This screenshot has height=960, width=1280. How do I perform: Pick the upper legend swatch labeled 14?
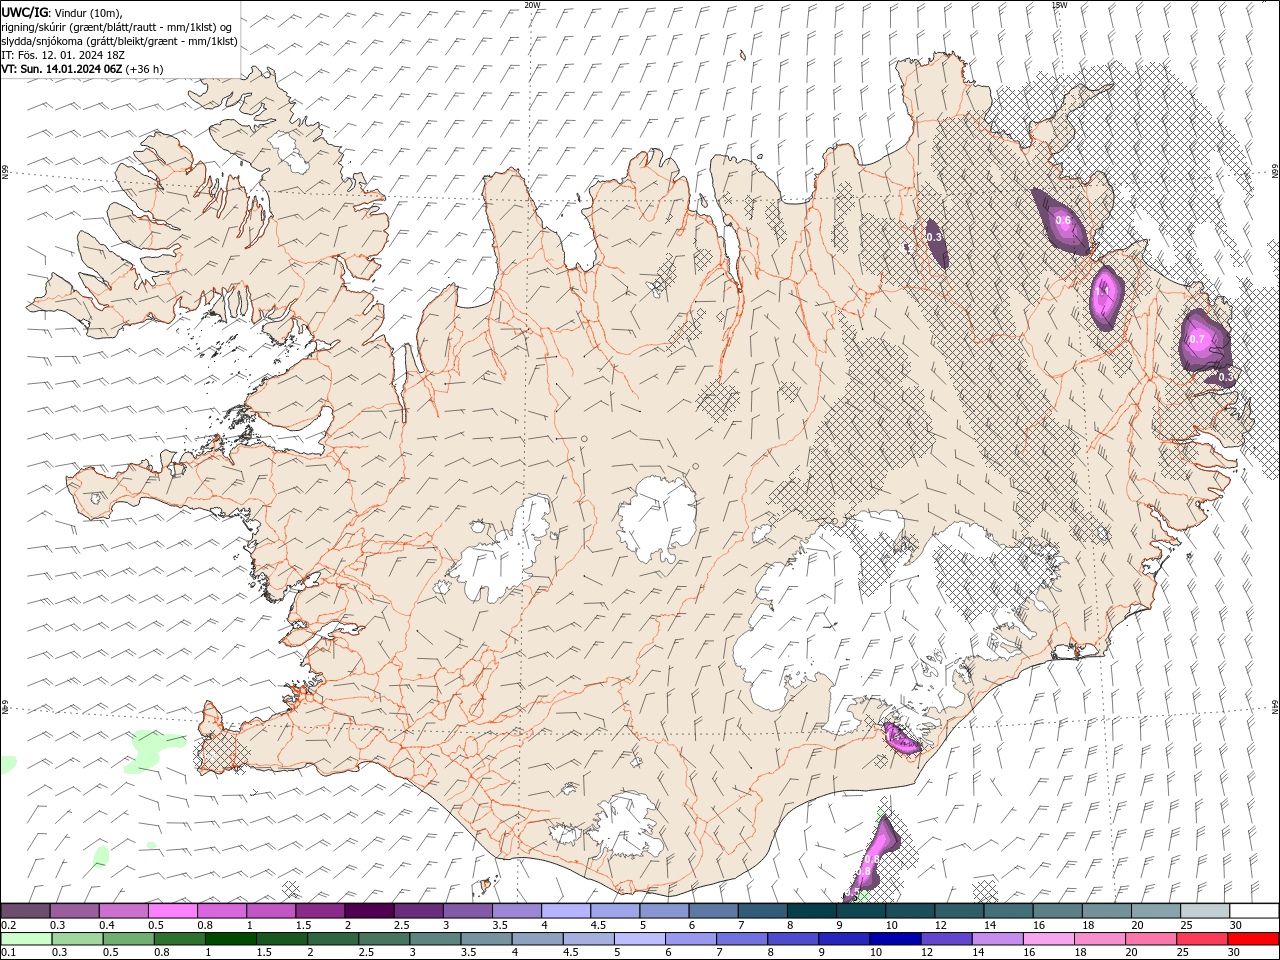point(1007,911)
